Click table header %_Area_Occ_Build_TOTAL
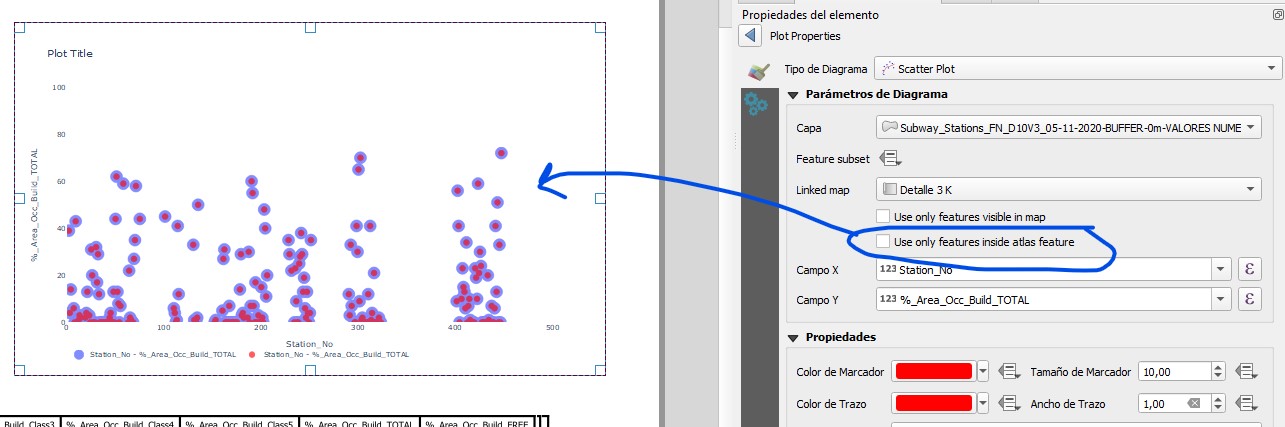Image resolution: width=1285 pixels, height=427 pixels. point(360,424)
